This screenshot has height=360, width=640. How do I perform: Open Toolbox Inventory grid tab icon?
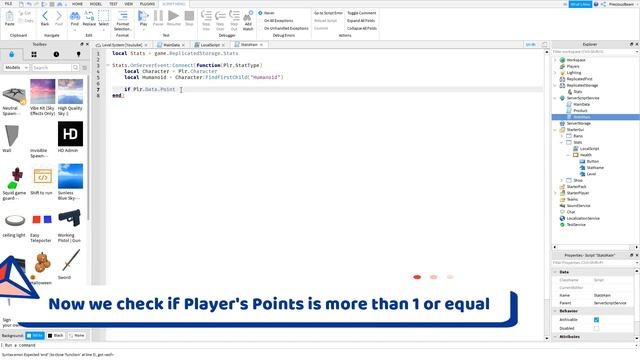34,54
